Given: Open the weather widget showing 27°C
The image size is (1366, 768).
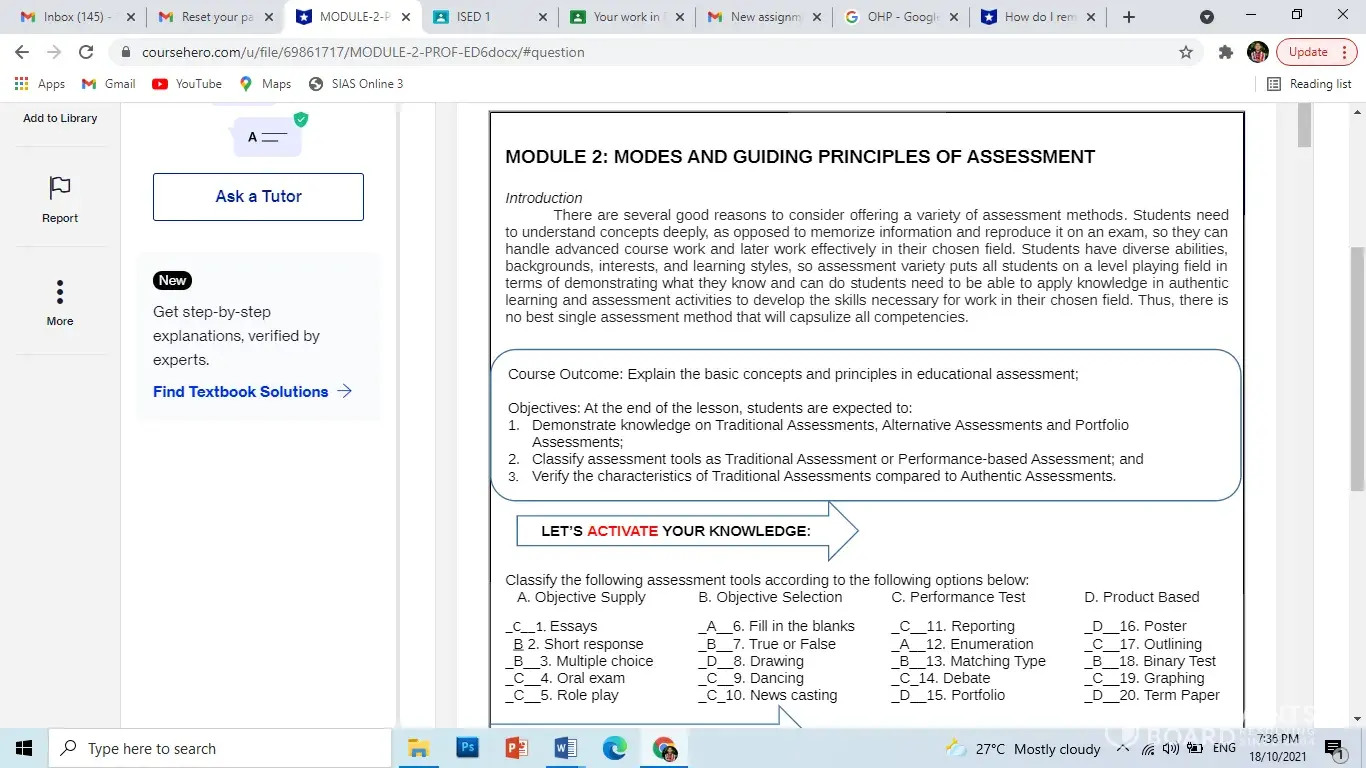Looking at the screenshot, I should [1023, 748].
